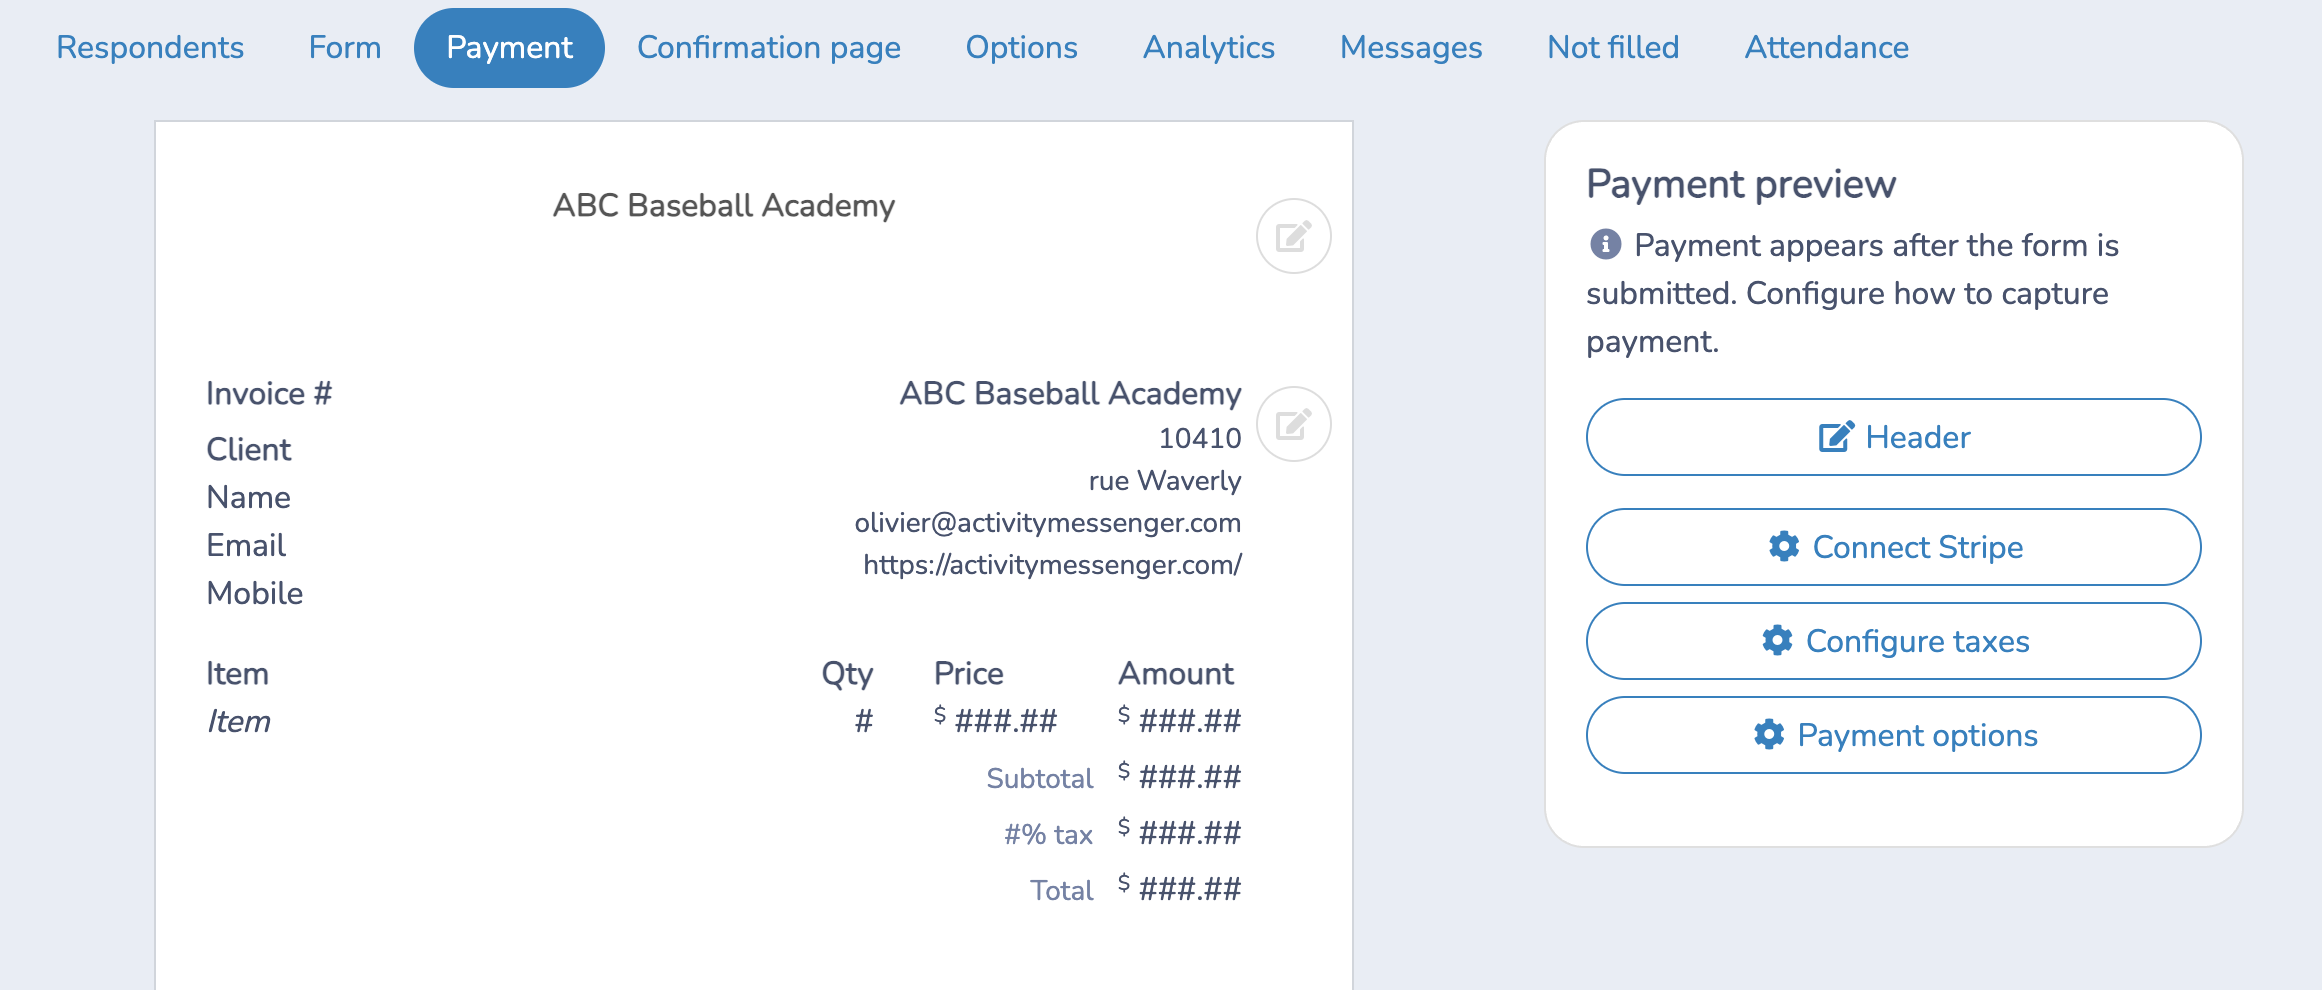Click the info icon in Payment preview
2322x990 pixels.
tap(1605, 244)
